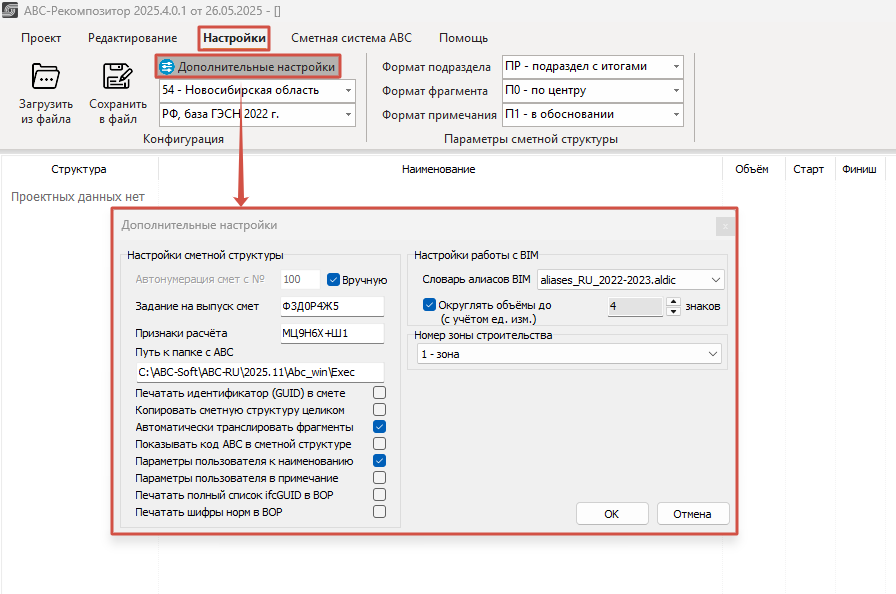Click the Проектных данных нет text

coord(78,196)
